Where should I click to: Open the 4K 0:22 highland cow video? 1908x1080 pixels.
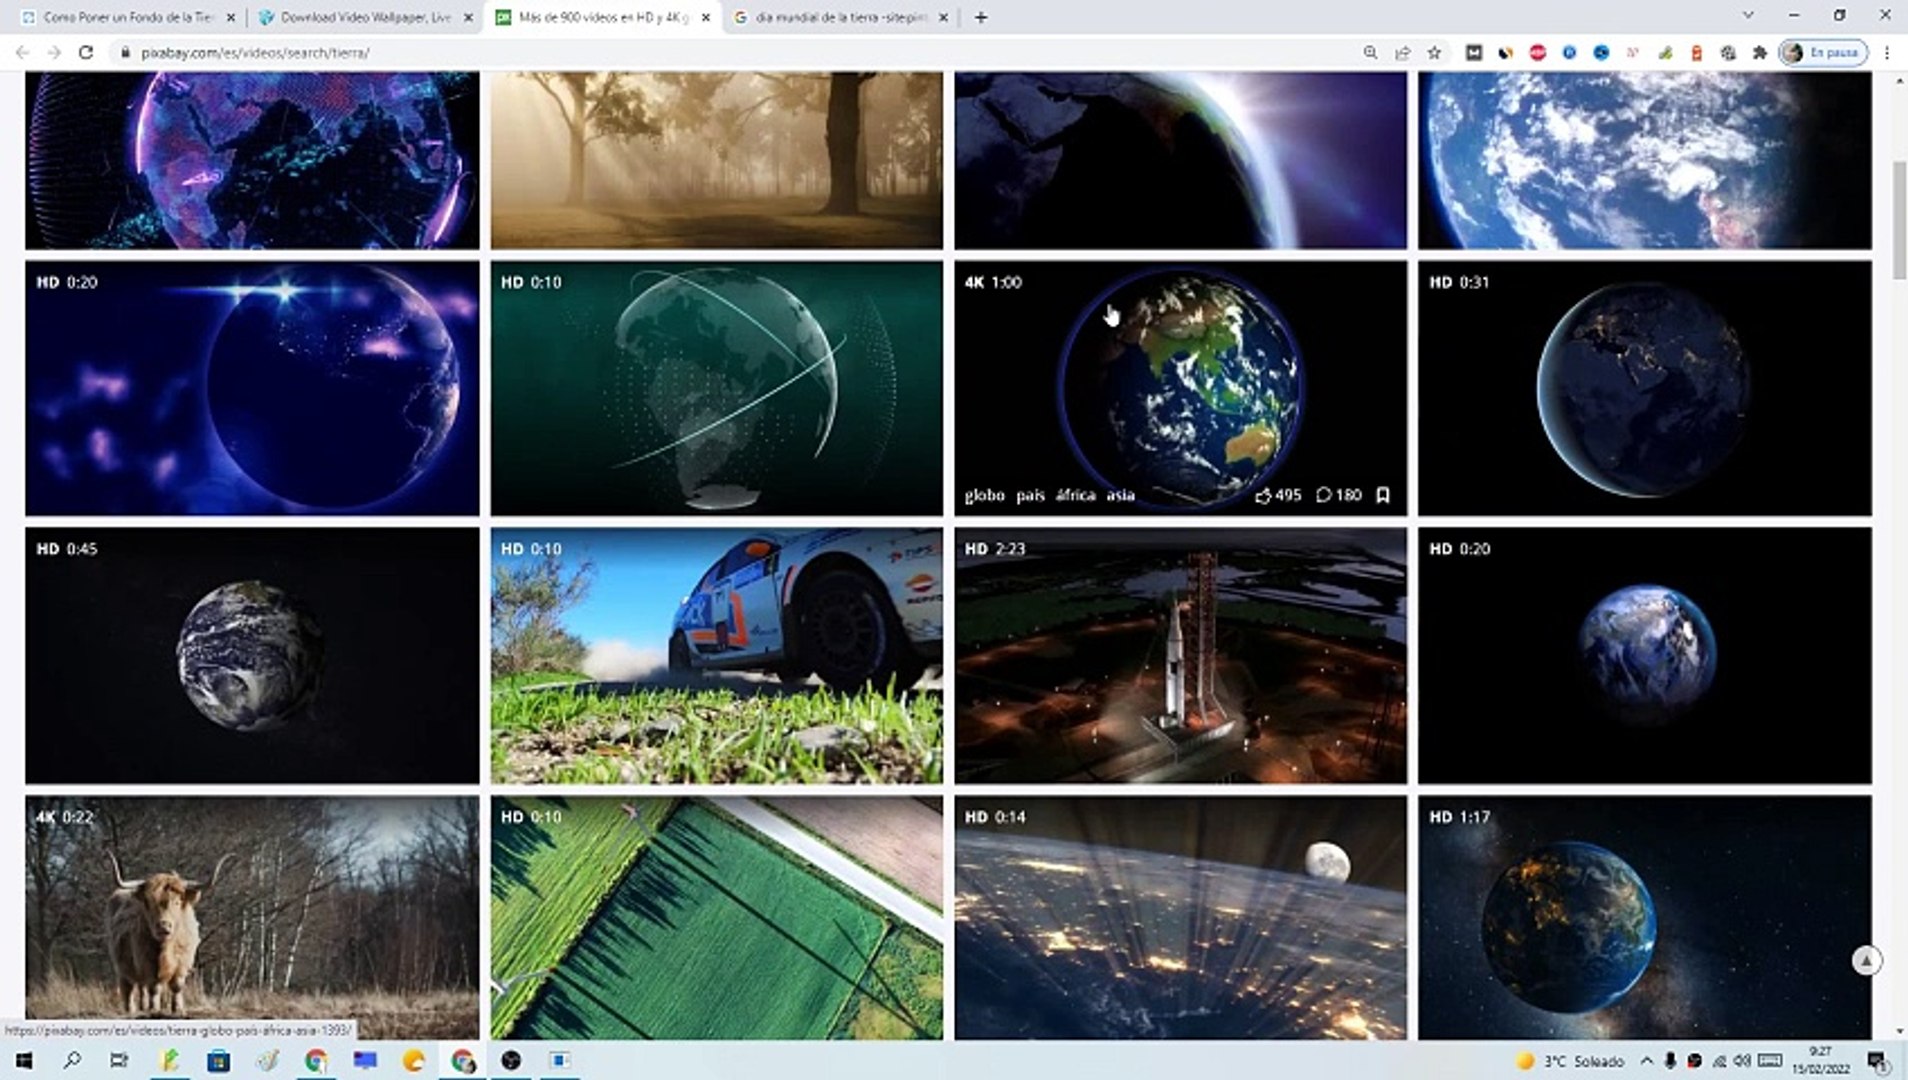coord(252,918)
